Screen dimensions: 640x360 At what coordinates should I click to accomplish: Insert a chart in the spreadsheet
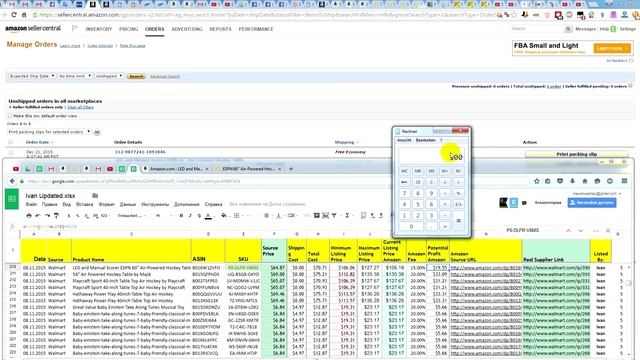point(325,216)
